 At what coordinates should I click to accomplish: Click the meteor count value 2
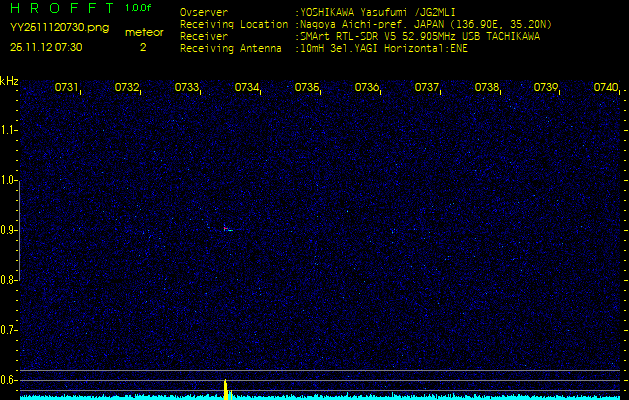pos(142,46)
